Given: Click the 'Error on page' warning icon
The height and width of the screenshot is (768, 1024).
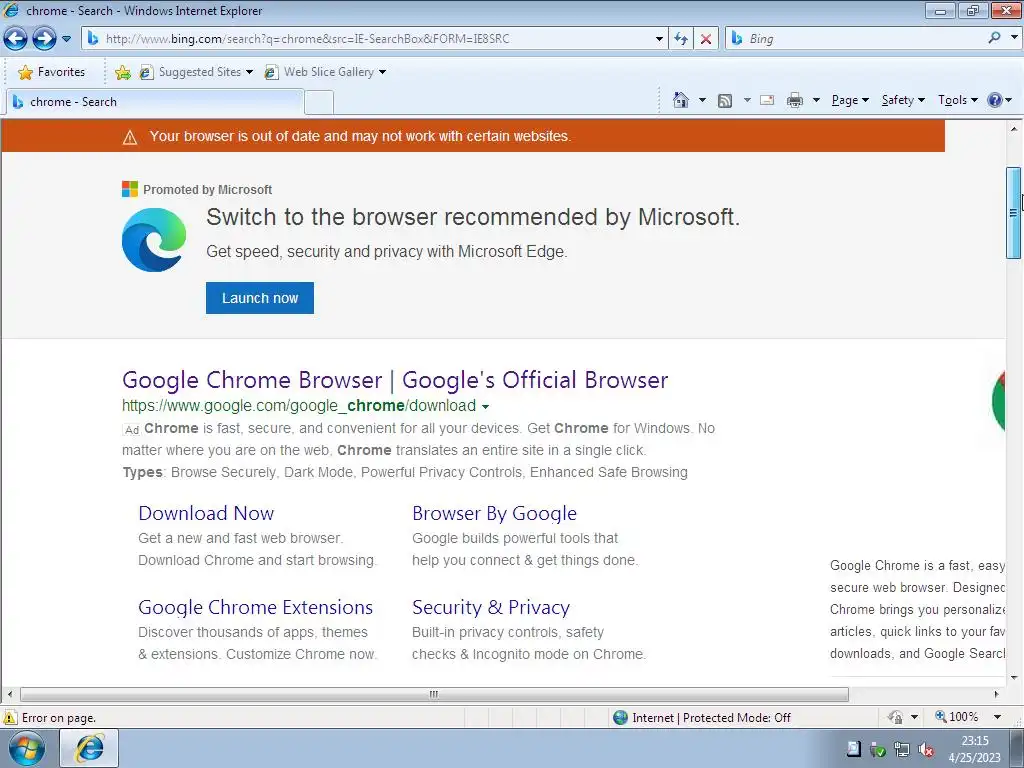Looking at the screenshot, I should pyautogui.click(x=10, y=718).
